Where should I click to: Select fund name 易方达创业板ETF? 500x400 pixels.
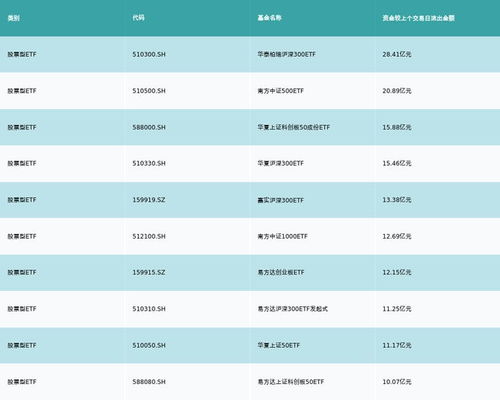(x=281, y=272)
